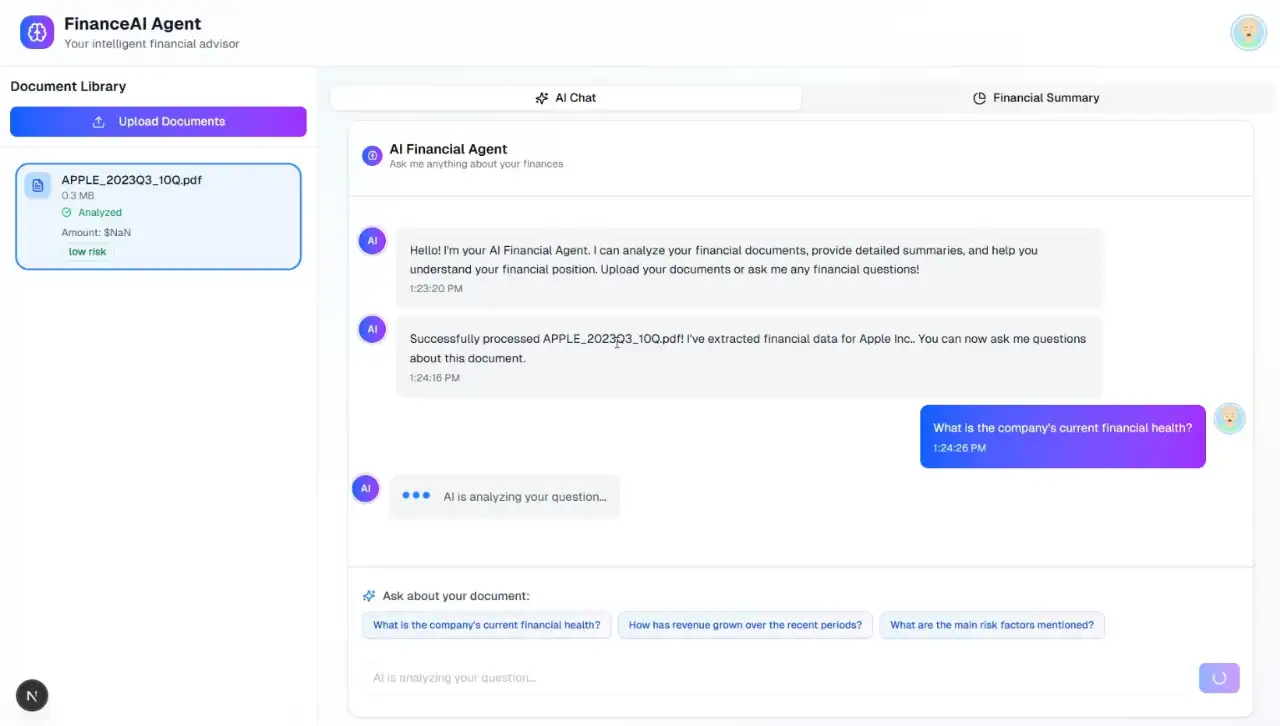Open the user profile avatar in header
1280x726 pixels.
[1248, 32]
